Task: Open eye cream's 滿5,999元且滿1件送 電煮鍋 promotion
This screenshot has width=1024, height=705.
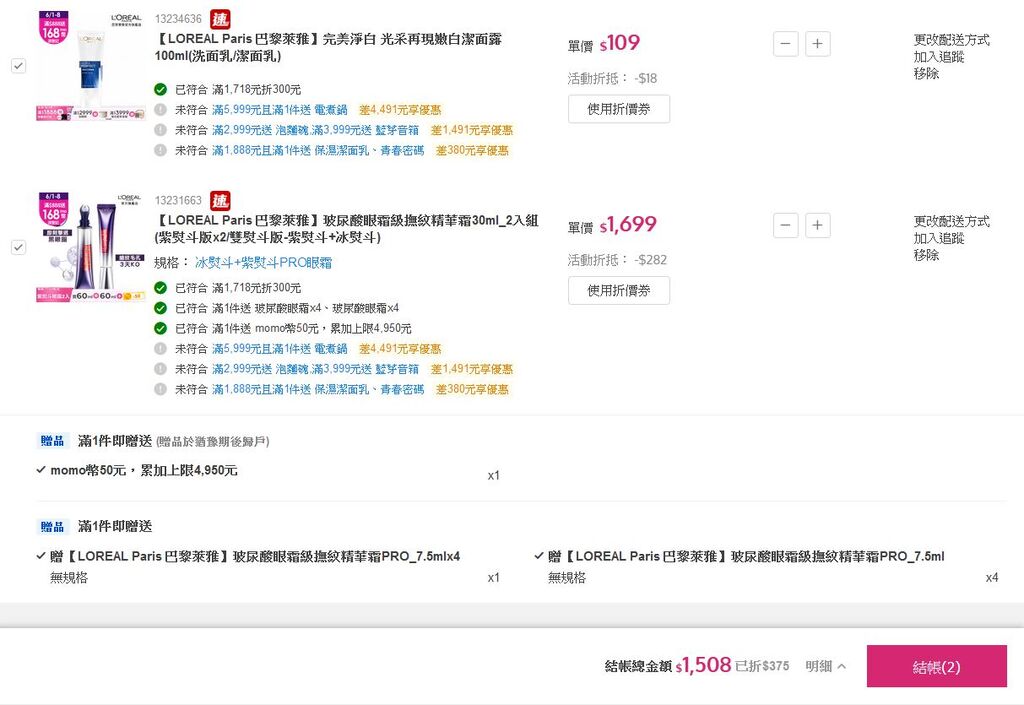Action: 280,349
